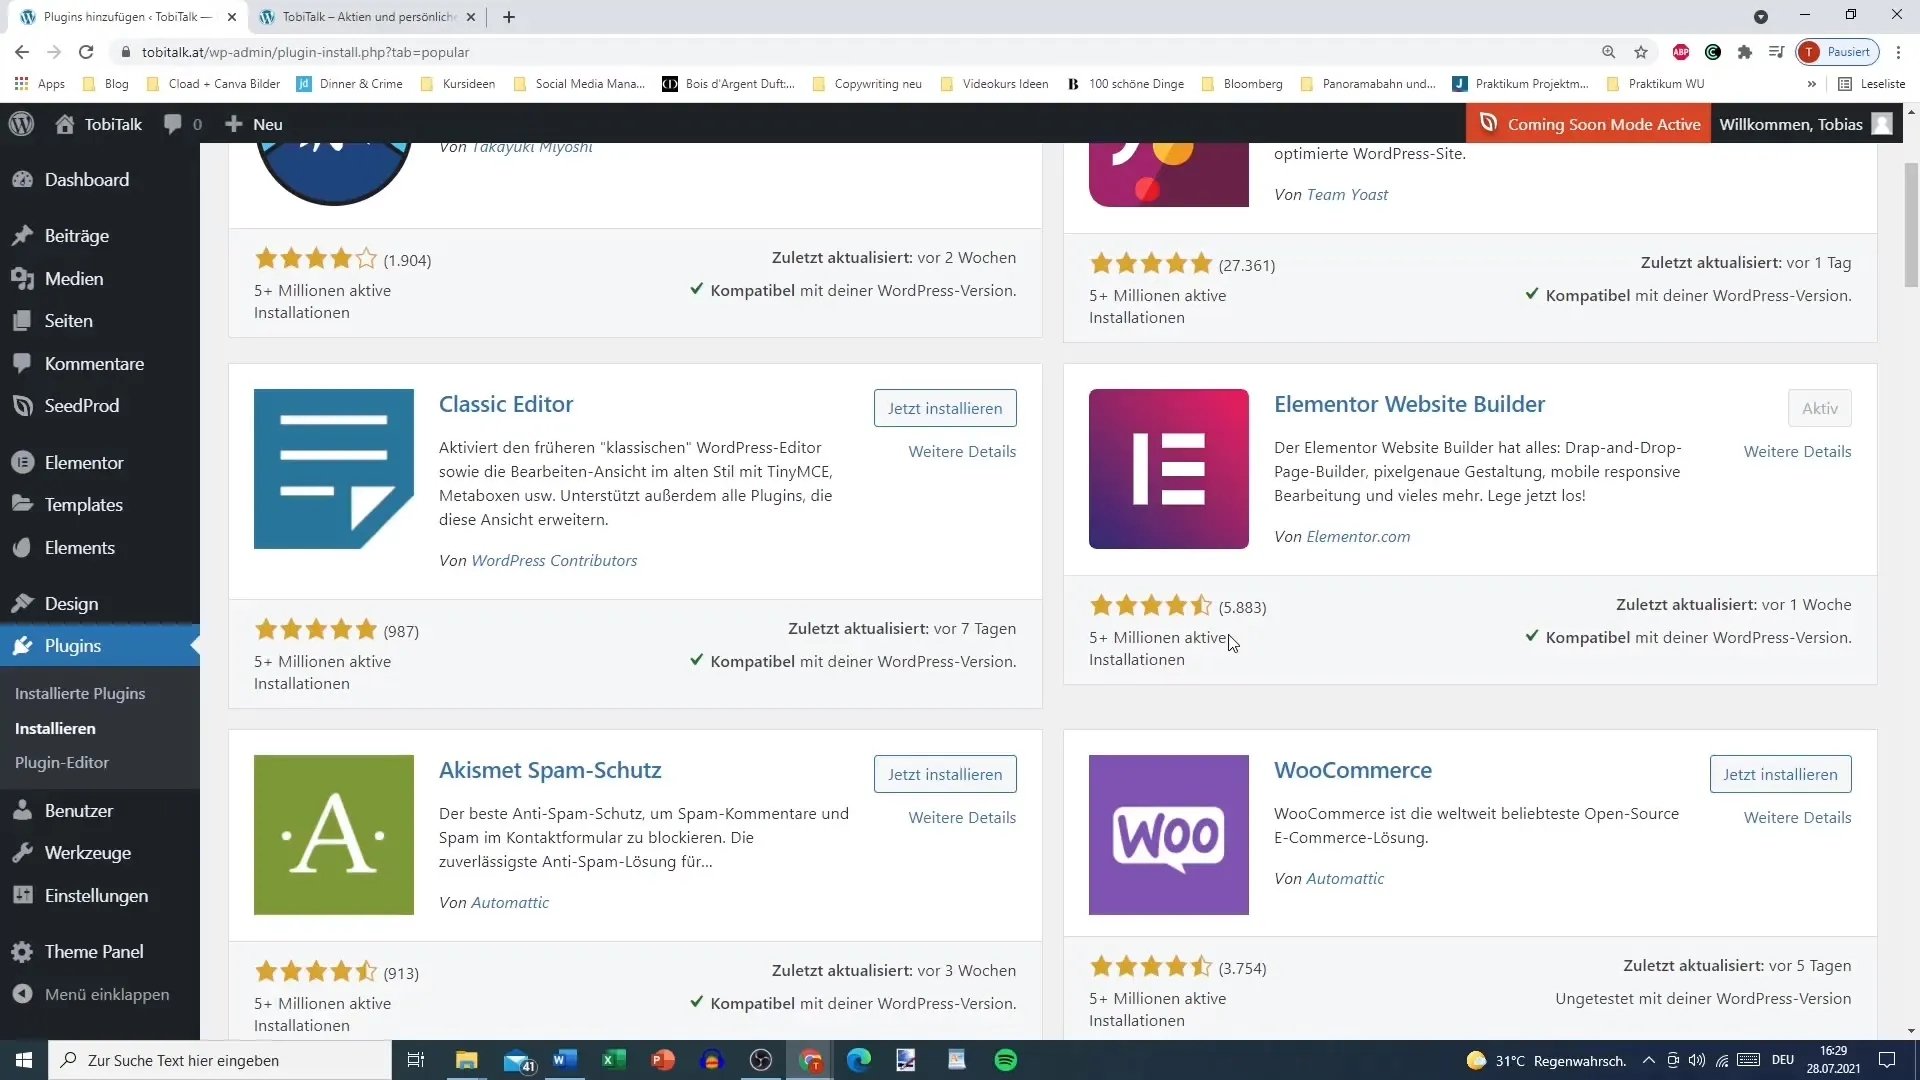Click the Classic Editor title link
Image resolution: width=1920 pixels, height=1080 pixels.
click(506, 404)
